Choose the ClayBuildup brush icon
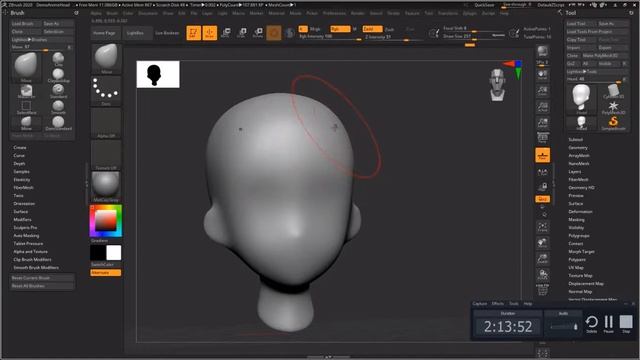The height and width of the screenshot is (360, 640). click(58, 75)
